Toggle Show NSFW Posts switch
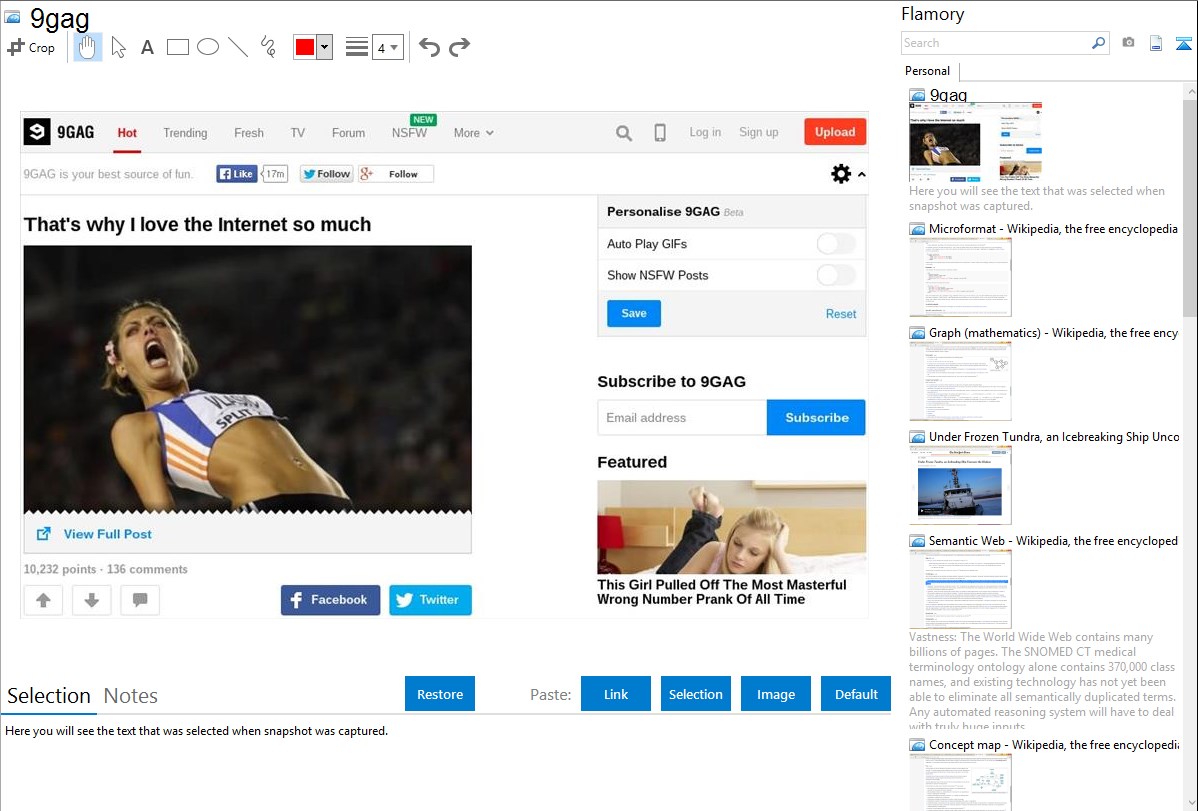The image size is (1198, 811). 836,275
